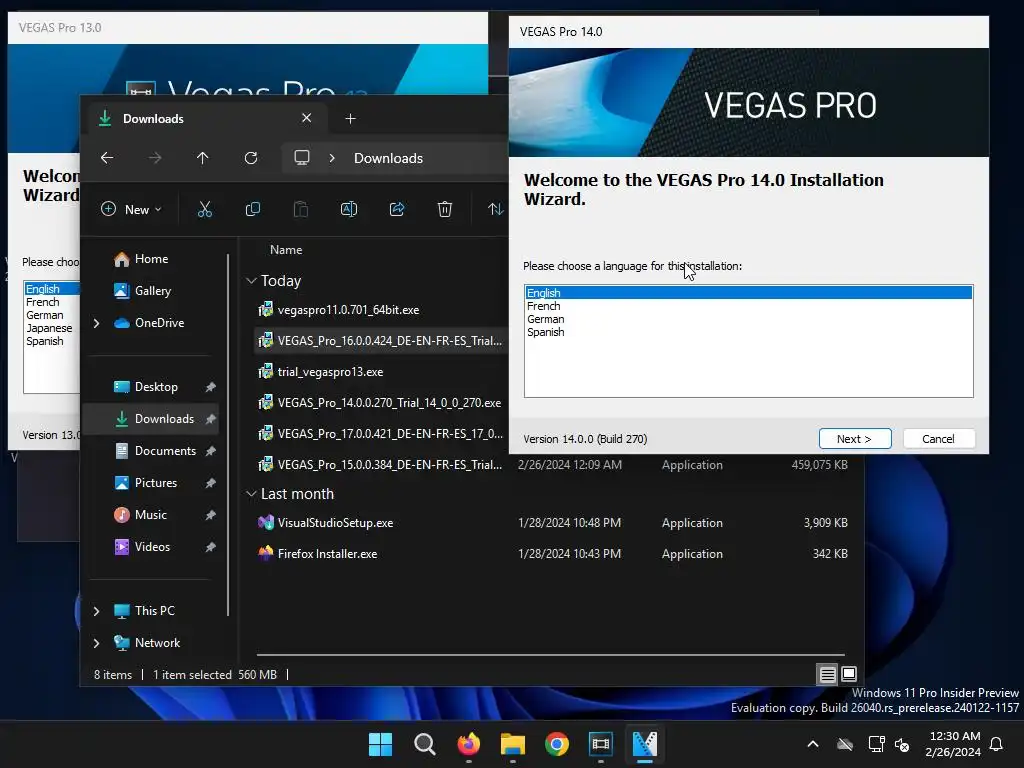Expand OneDrive in navigation pane
Viewport: 1024px width, 768px height.
97,323
